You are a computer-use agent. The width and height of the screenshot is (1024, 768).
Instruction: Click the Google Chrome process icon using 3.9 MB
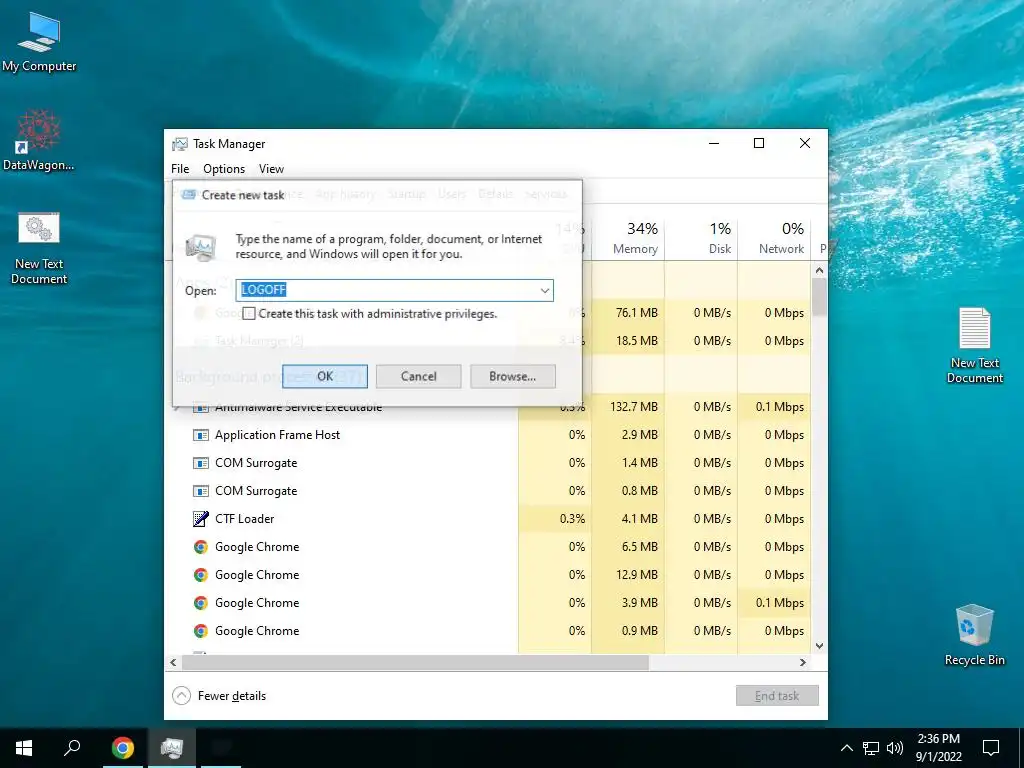tap(200, 603)
